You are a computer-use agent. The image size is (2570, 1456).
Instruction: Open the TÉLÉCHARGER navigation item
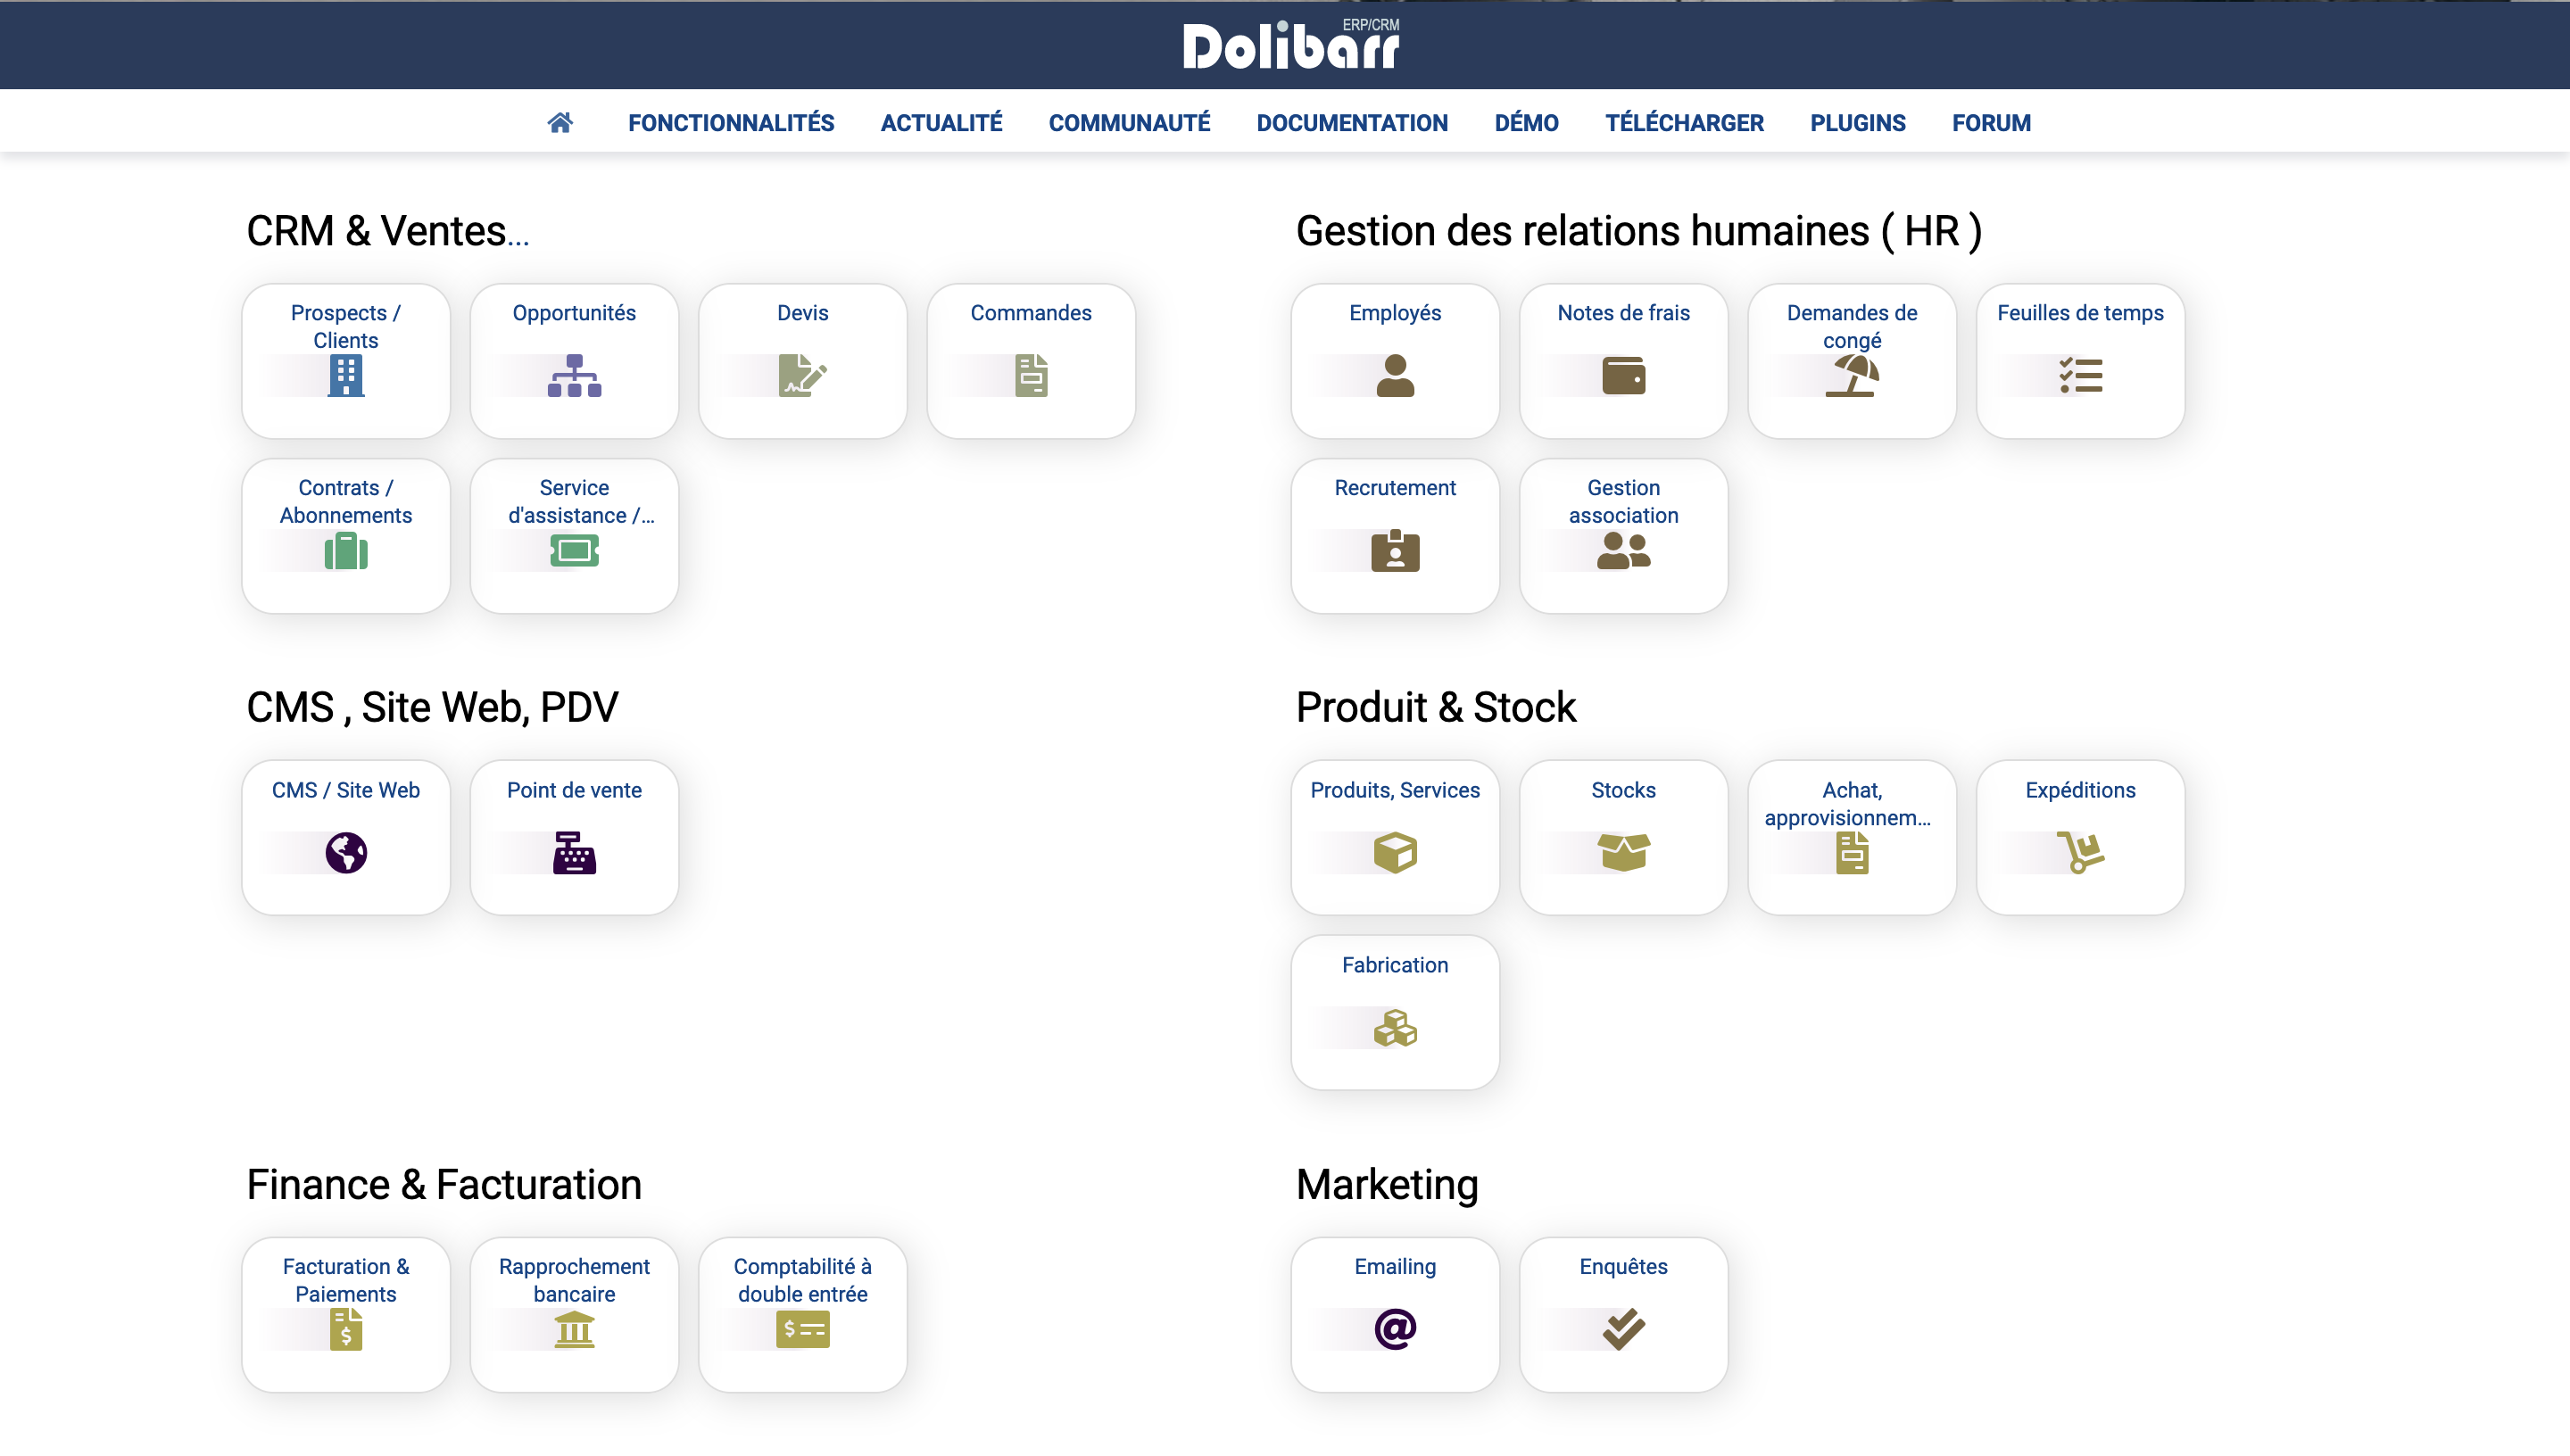[x=1684, y=123]
